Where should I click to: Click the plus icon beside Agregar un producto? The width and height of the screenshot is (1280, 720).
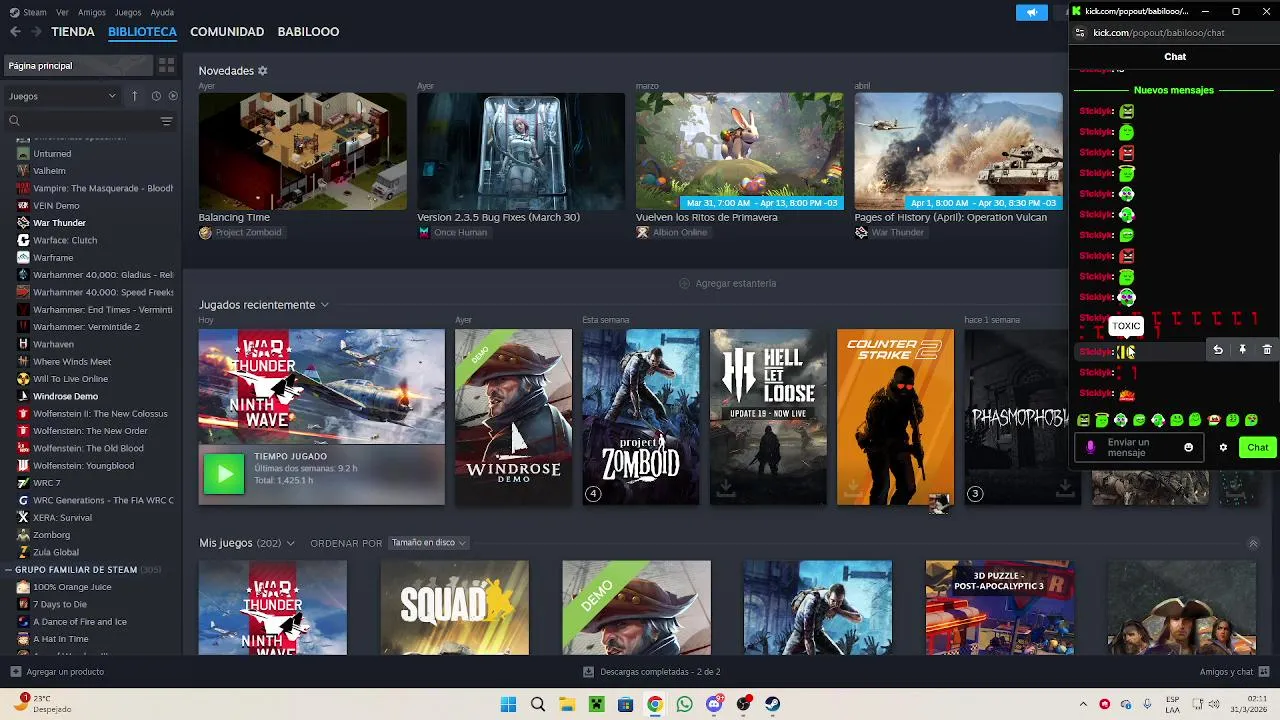[x=15, y=672]
